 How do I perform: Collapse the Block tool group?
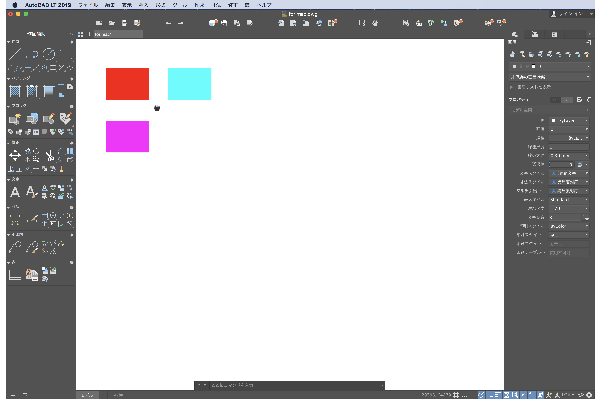tap(8, 106)
